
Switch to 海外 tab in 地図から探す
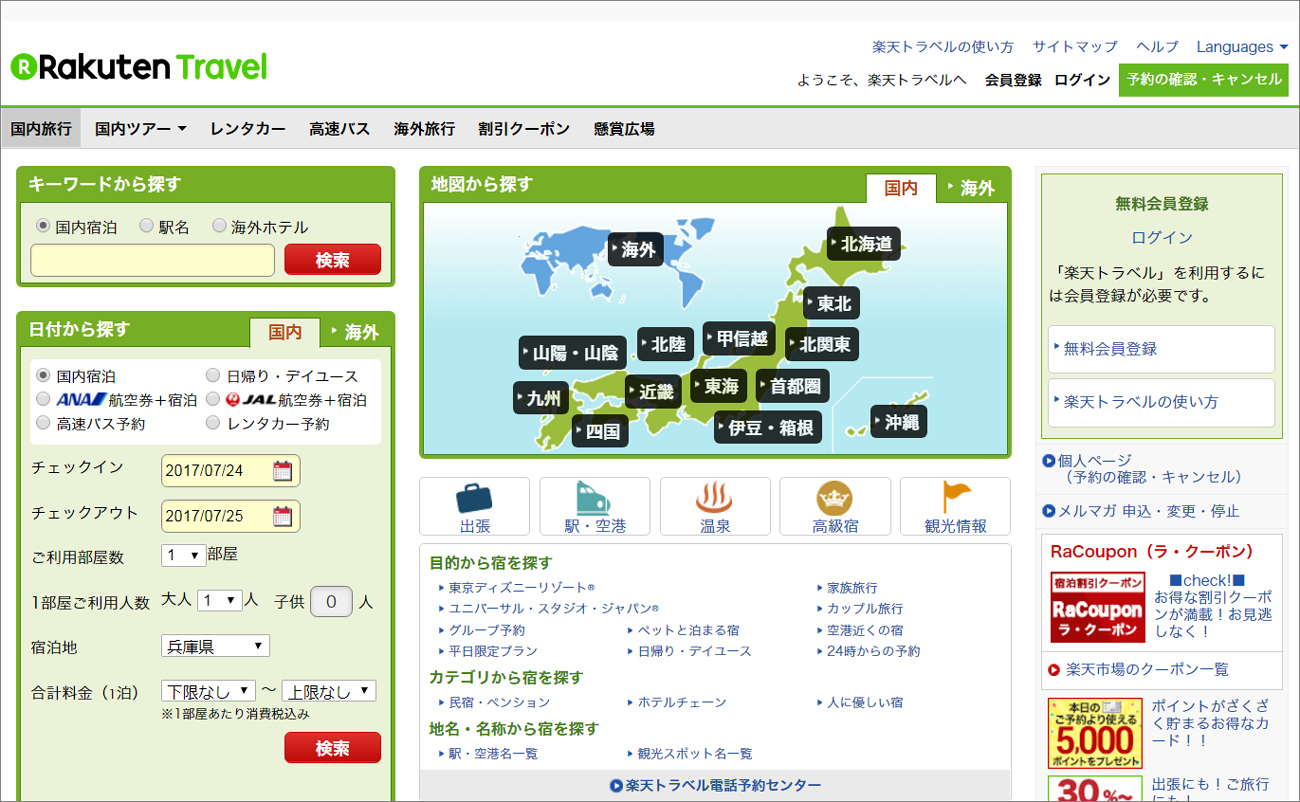pos(972,187)
